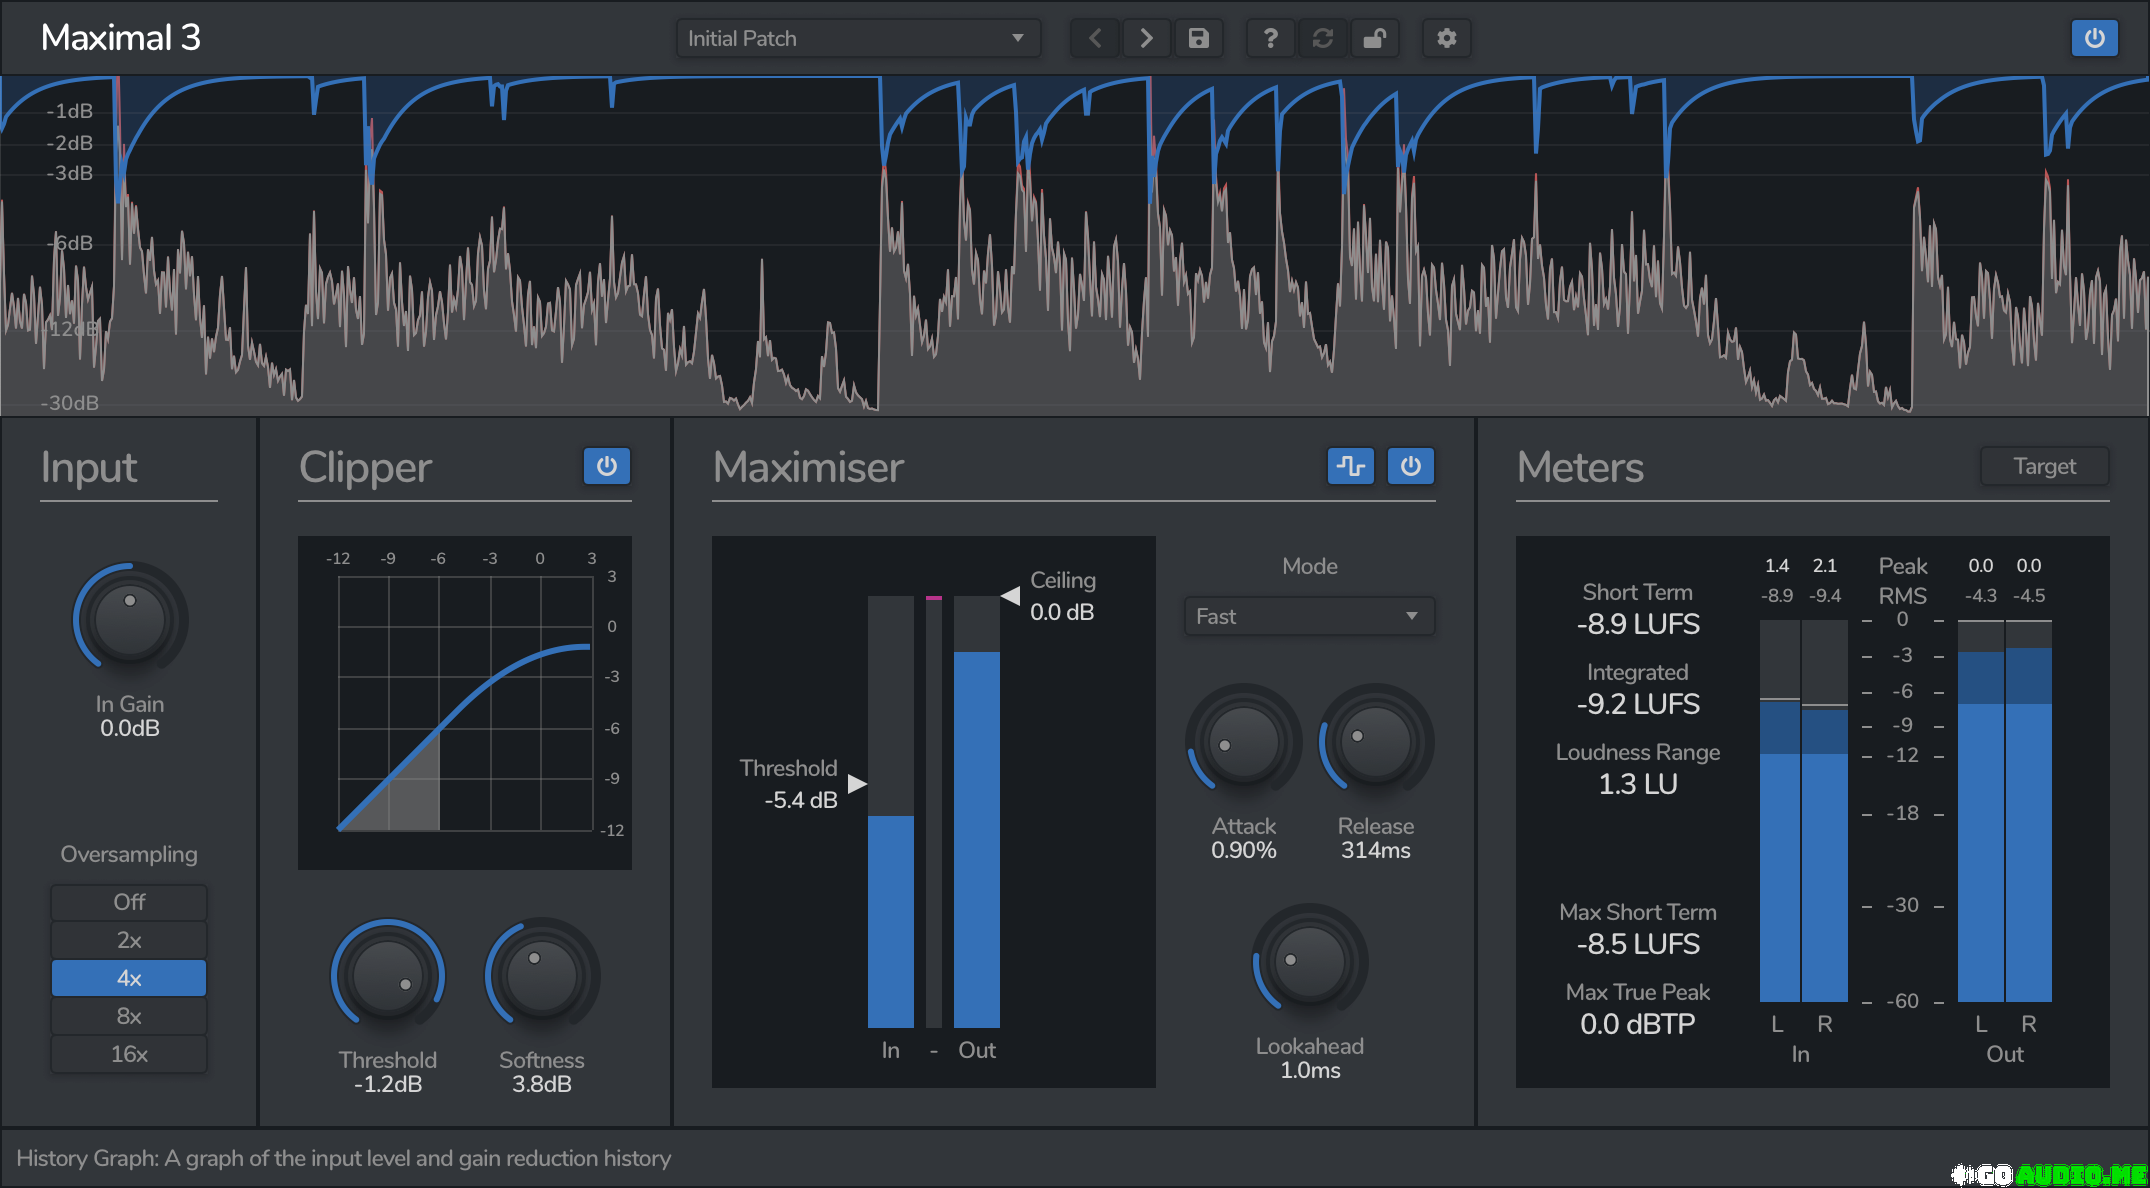Click the In Gain knob
The height and width of the screenshot is (1188, 2150).
(x=130, y=618)
